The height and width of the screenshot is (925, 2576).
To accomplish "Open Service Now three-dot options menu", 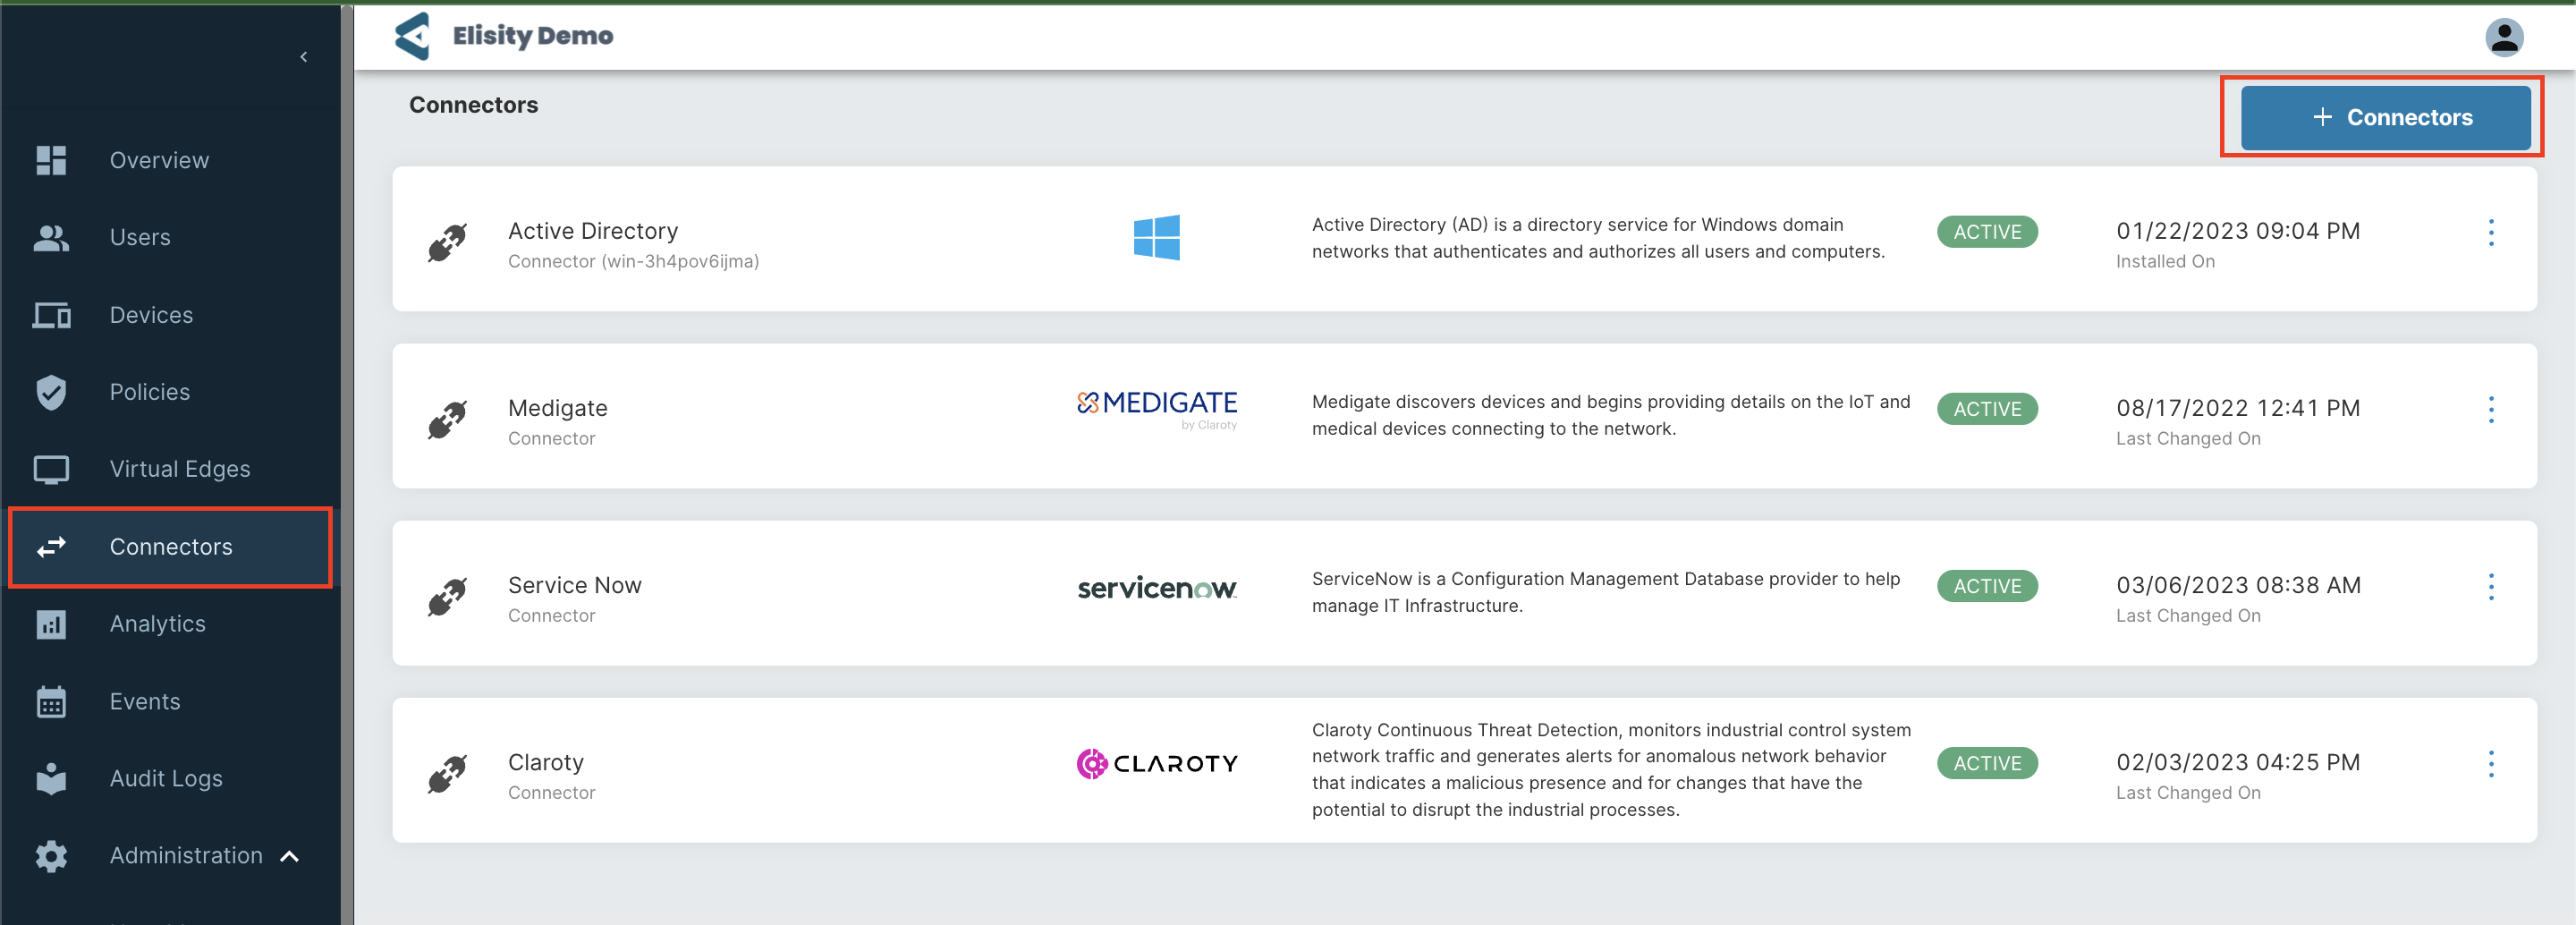I will click(x=2491, y=587).
